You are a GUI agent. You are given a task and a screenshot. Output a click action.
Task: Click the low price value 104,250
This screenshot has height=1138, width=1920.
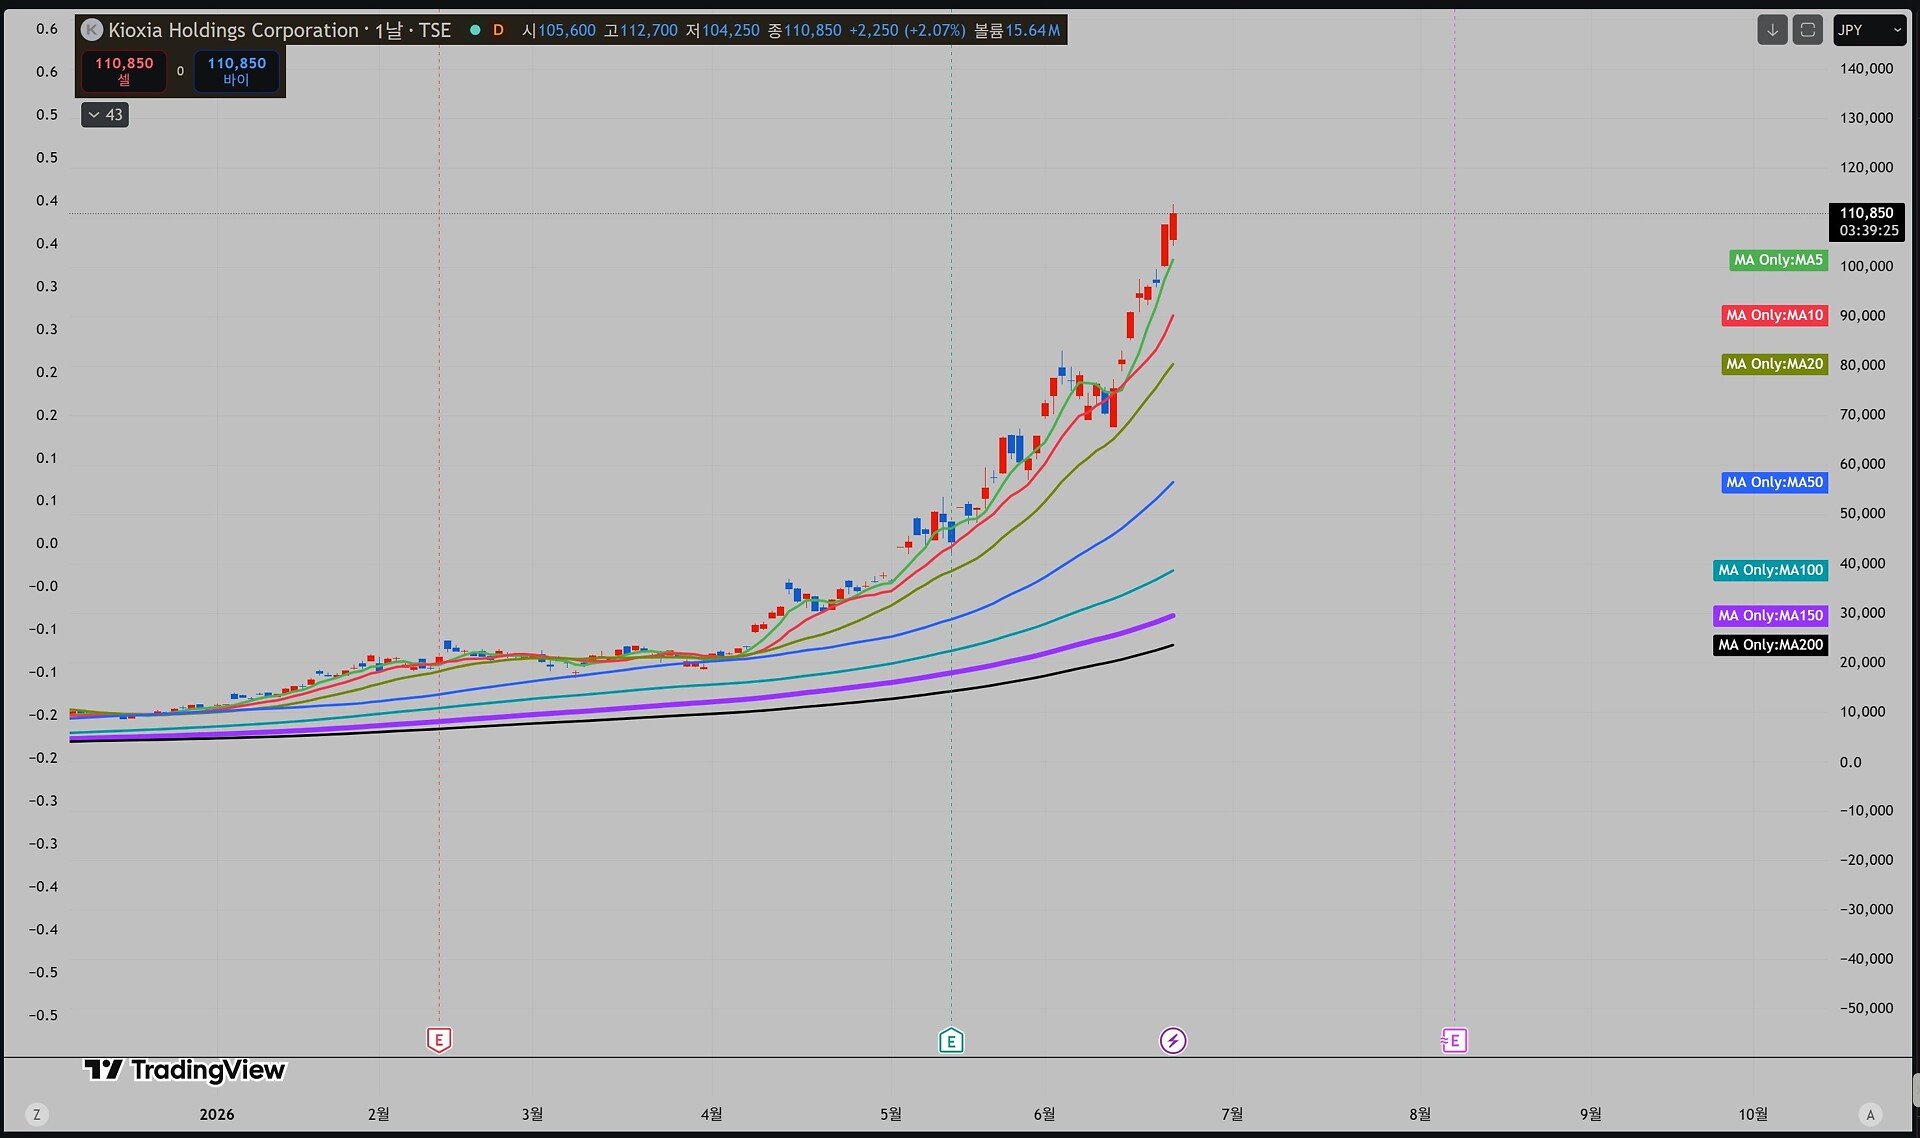(731, 30)
